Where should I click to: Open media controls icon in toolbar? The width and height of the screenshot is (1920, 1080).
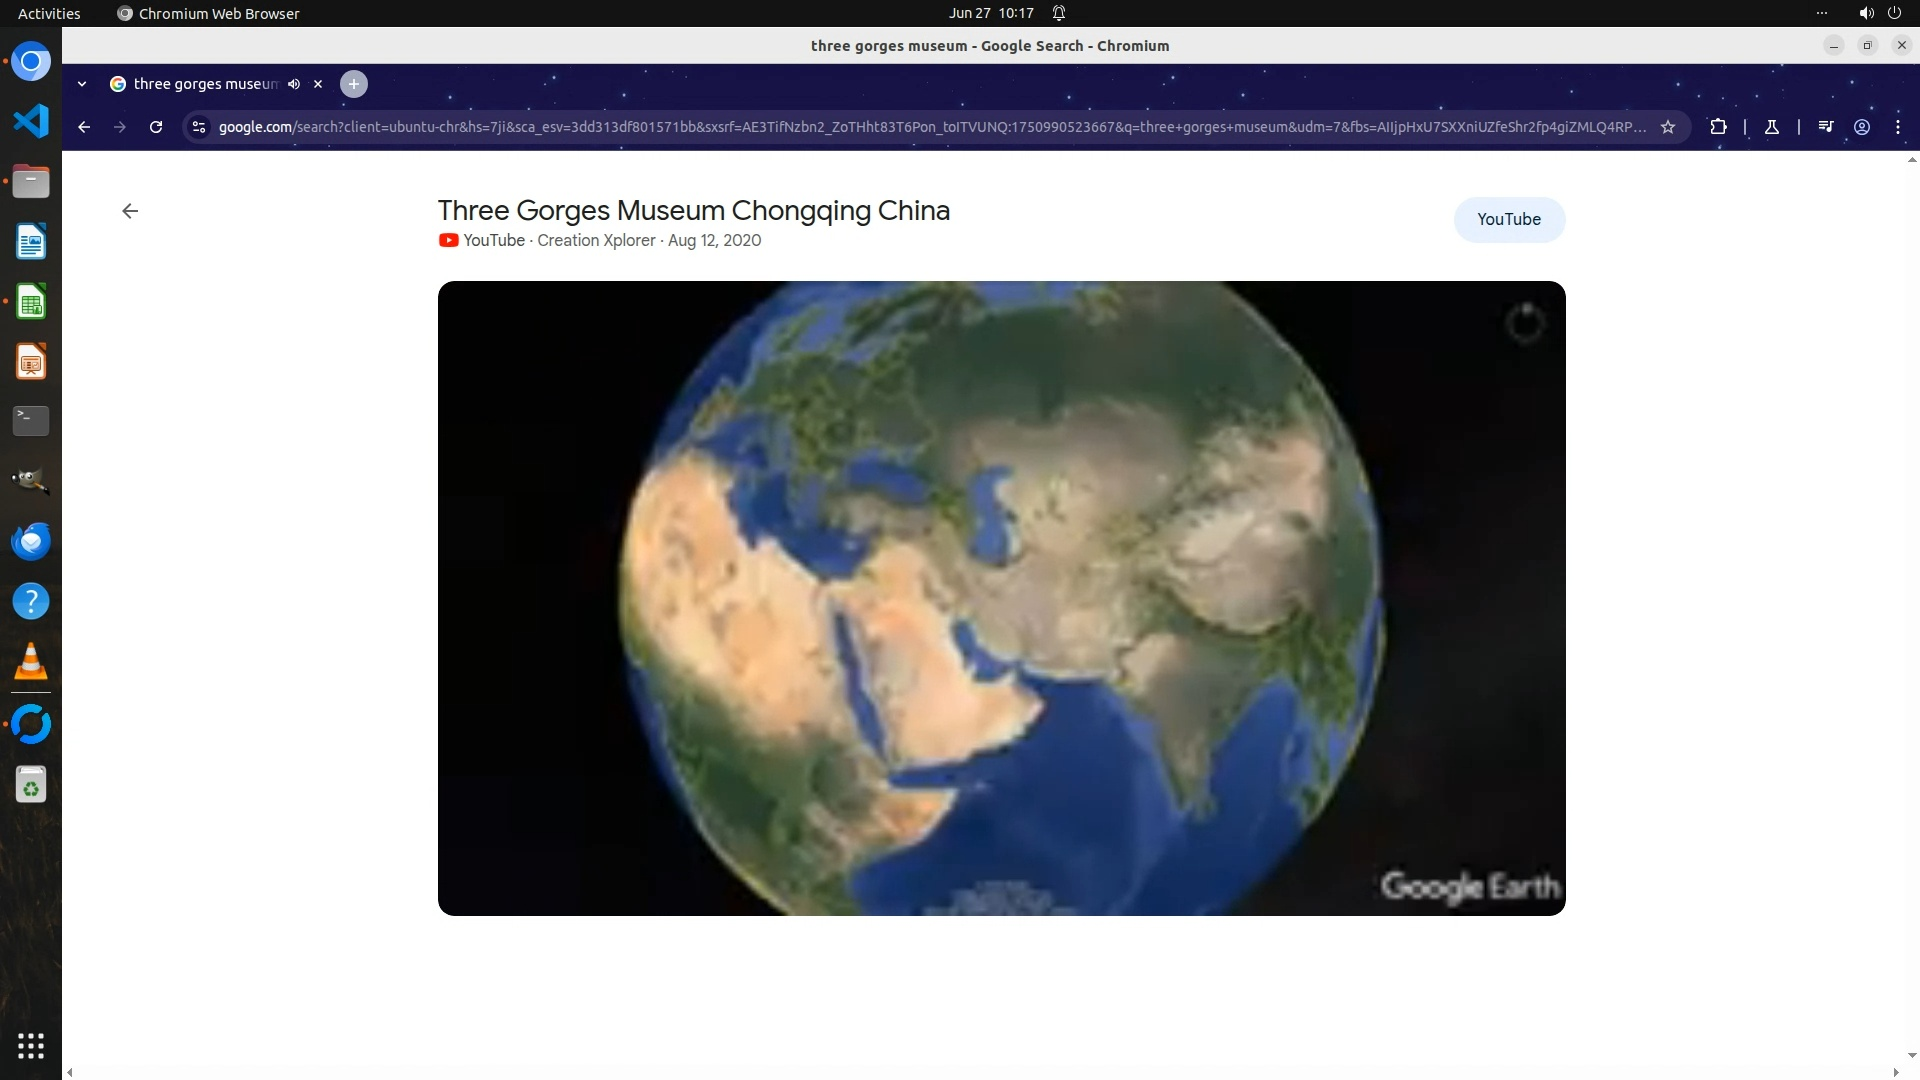click(1826, 127)
